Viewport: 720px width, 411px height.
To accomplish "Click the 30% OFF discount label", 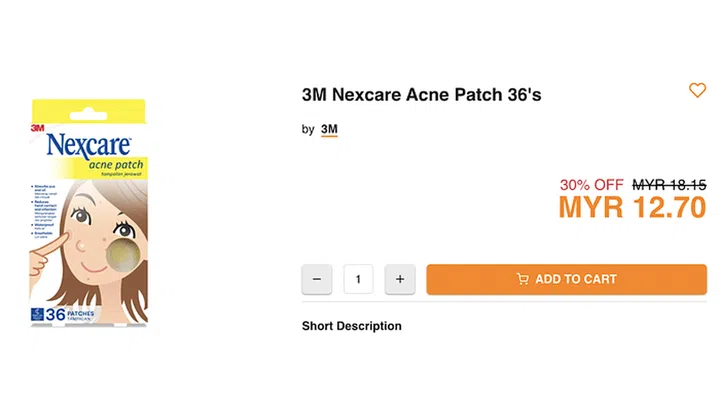I will tap(592, 185).
